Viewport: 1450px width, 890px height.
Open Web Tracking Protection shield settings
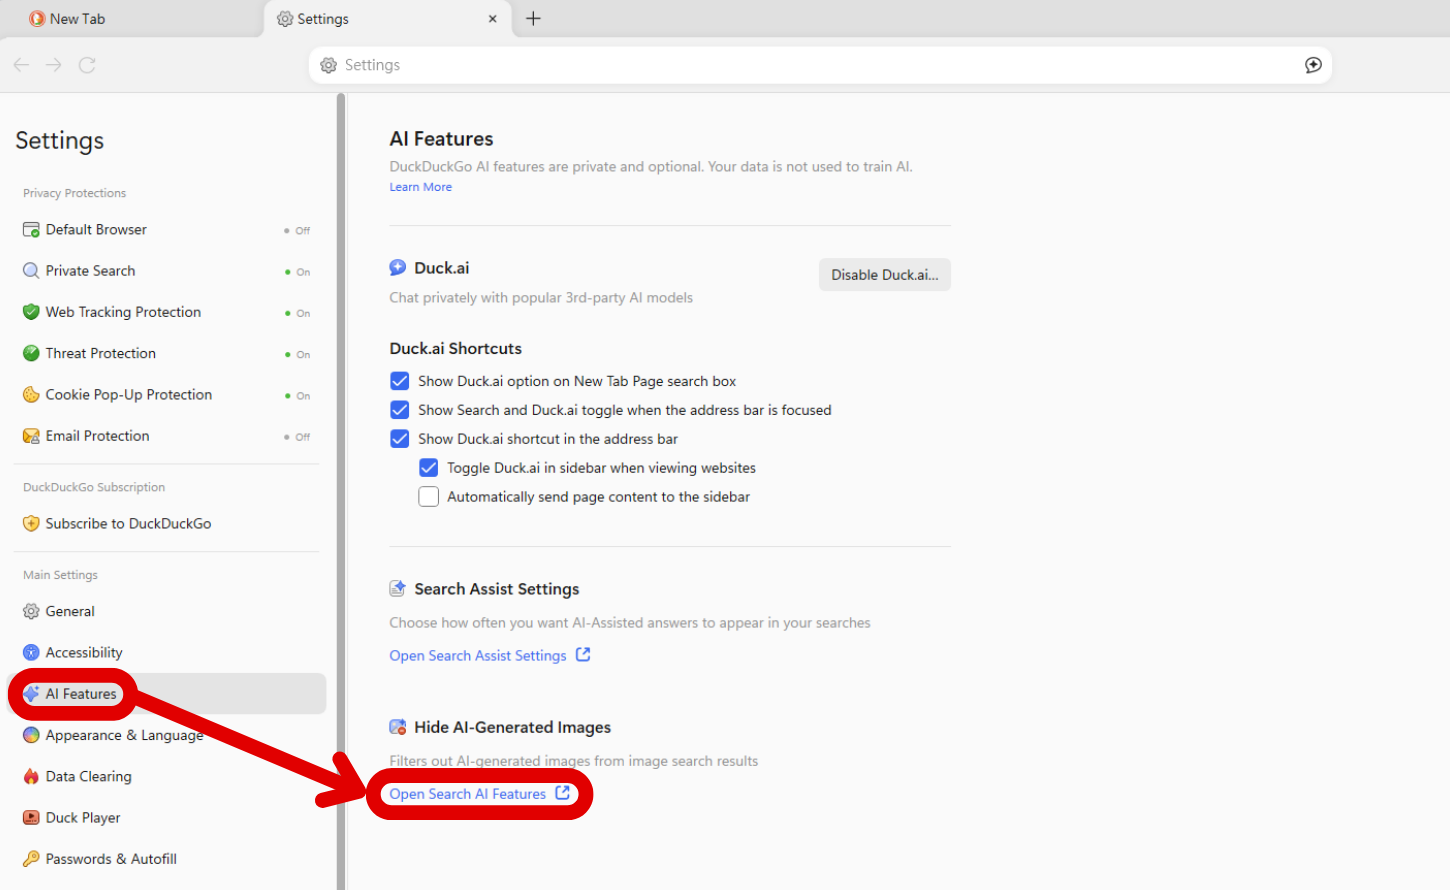[x=122, y=312]
